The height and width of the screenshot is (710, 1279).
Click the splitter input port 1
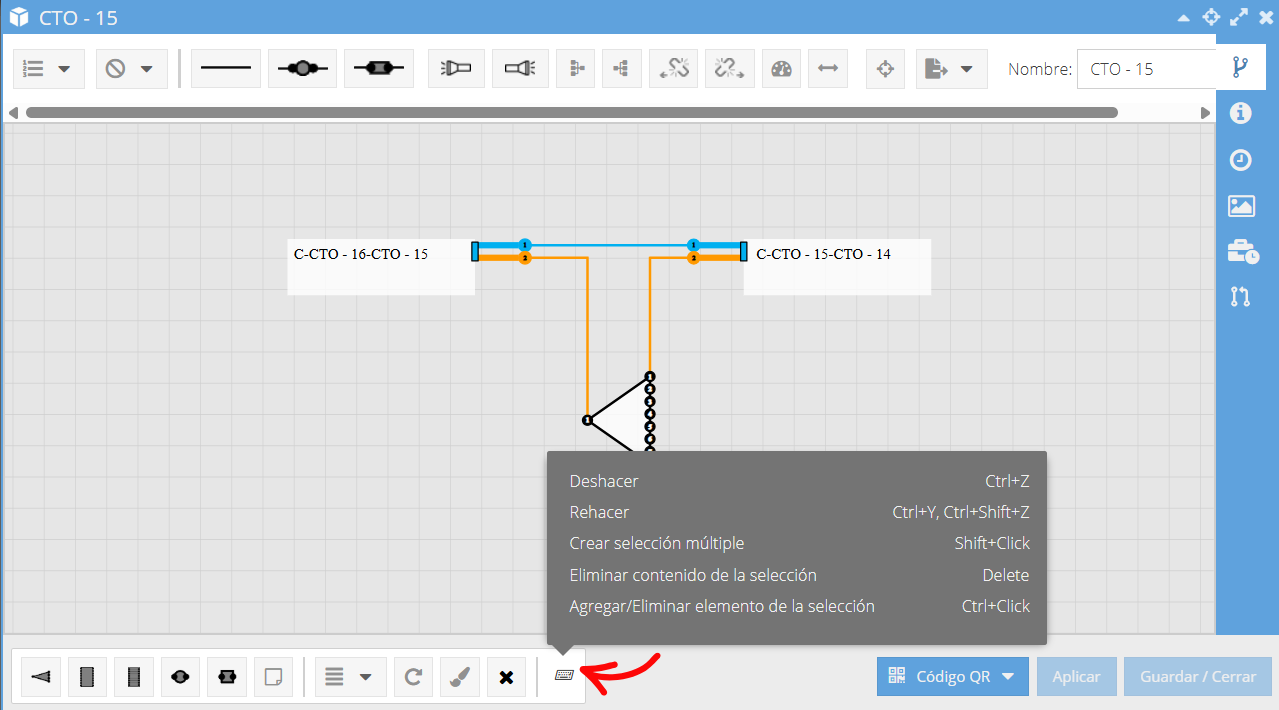[588, 420]
